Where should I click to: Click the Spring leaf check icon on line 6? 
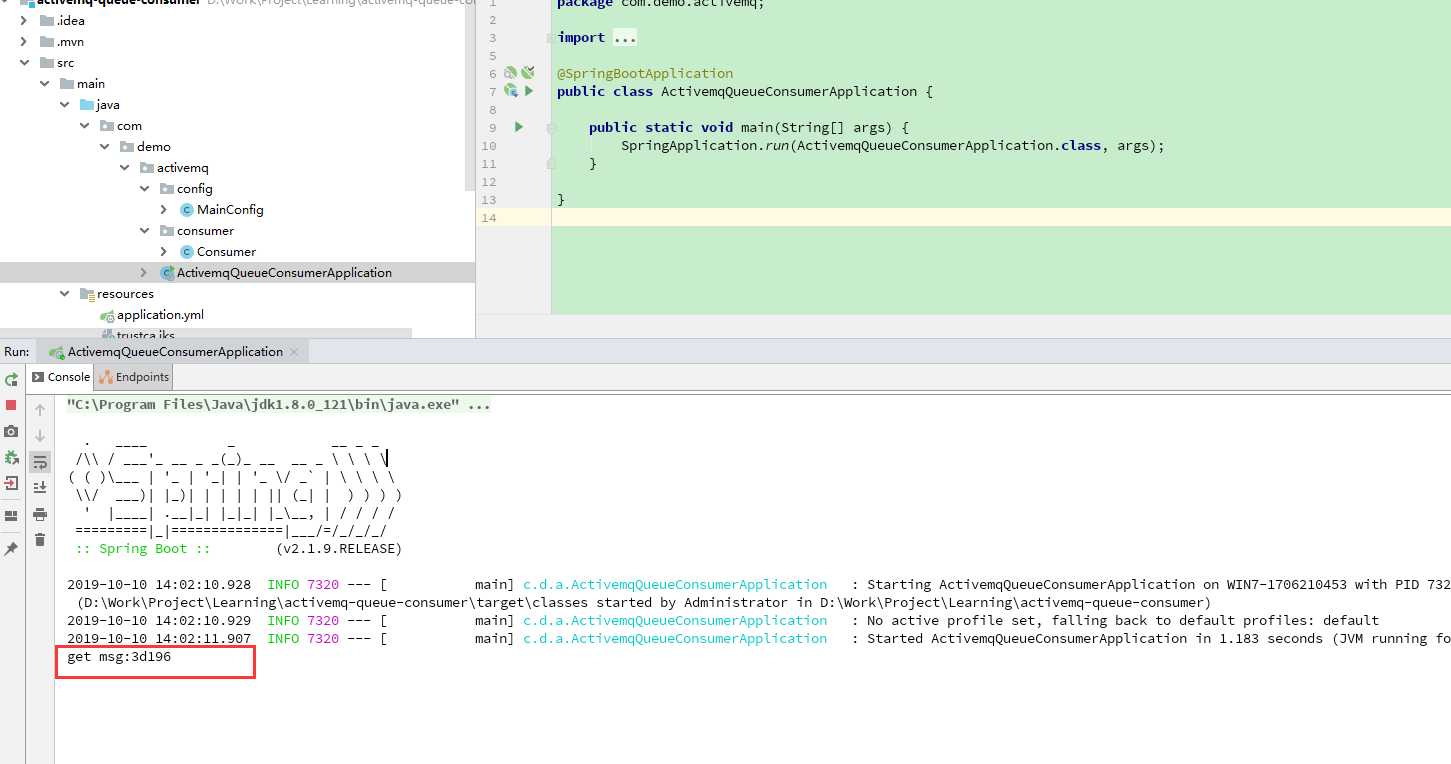click(x=528, y=73)
